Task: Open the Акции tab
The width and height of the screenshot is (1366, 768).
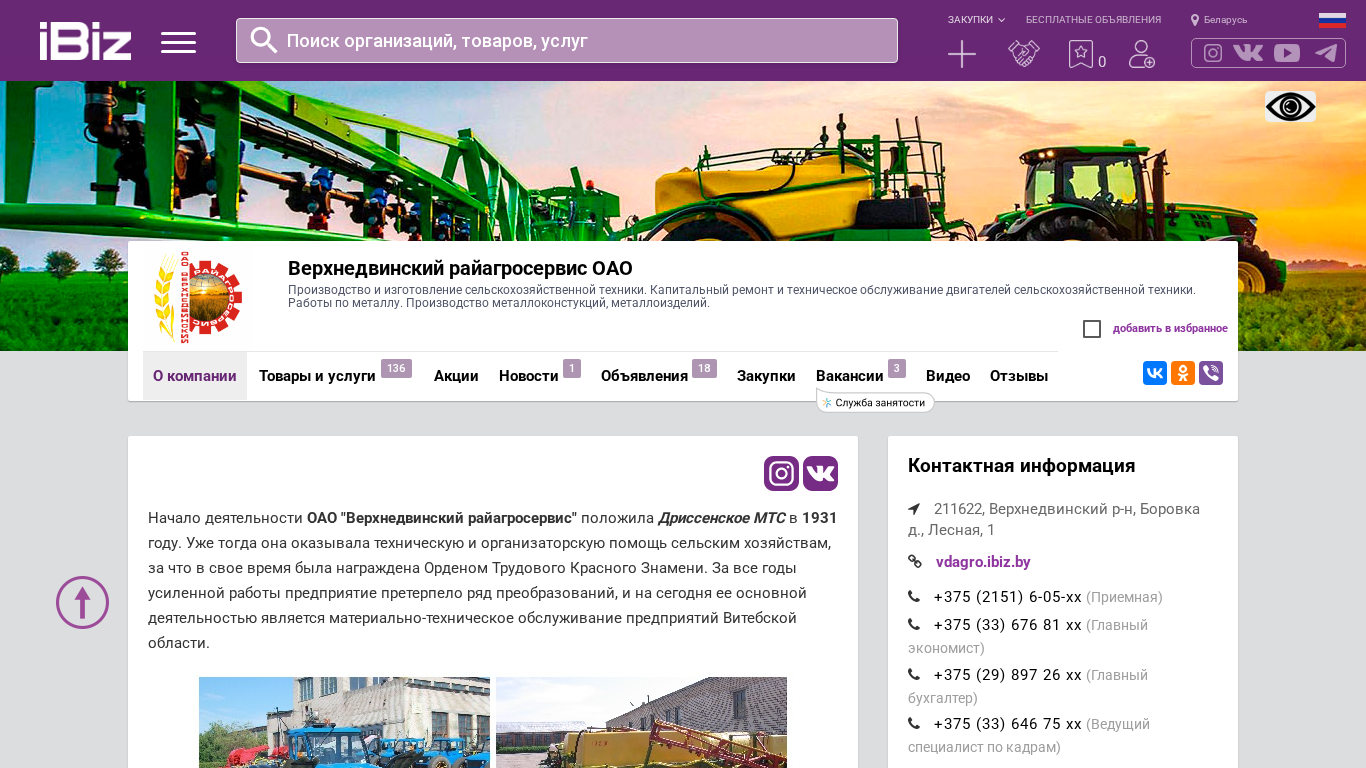Action: point(456,376)
